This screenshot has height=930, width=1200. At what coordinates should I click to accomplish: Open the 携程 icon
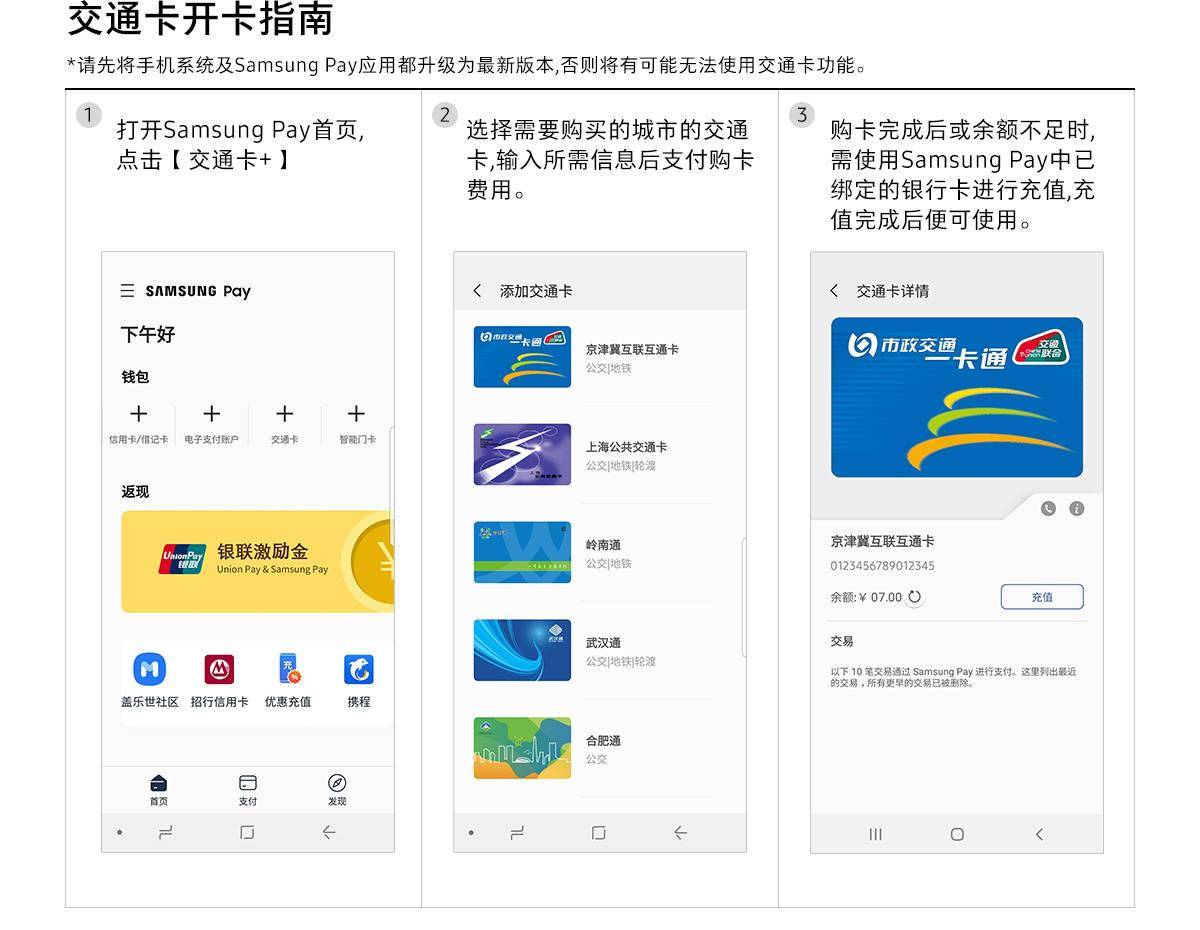point(358,669)
